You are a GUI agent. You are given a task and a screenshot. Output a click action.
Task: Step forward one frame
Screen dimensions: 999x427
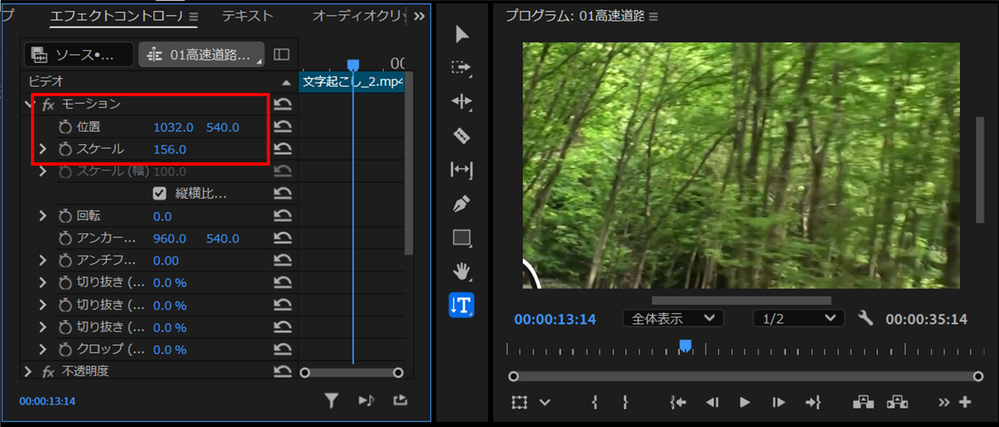pyautogui.click(x=778, y=402)
